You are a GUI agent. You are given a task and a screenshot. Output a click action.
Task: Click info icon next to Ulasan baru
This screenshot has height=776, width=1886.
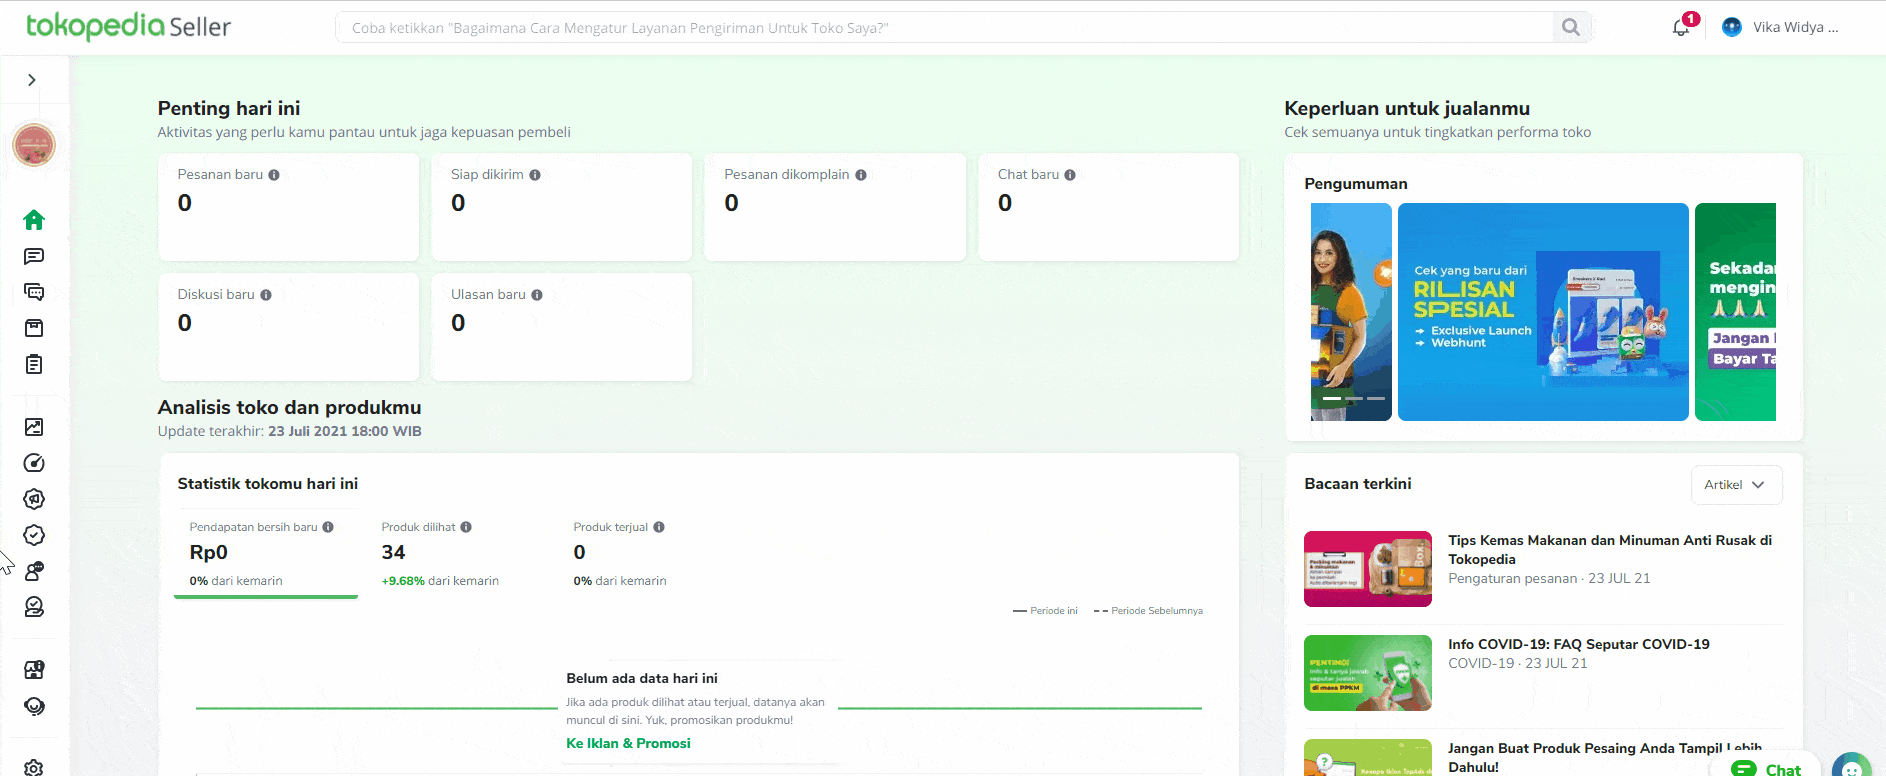click(x=537, y=295)
